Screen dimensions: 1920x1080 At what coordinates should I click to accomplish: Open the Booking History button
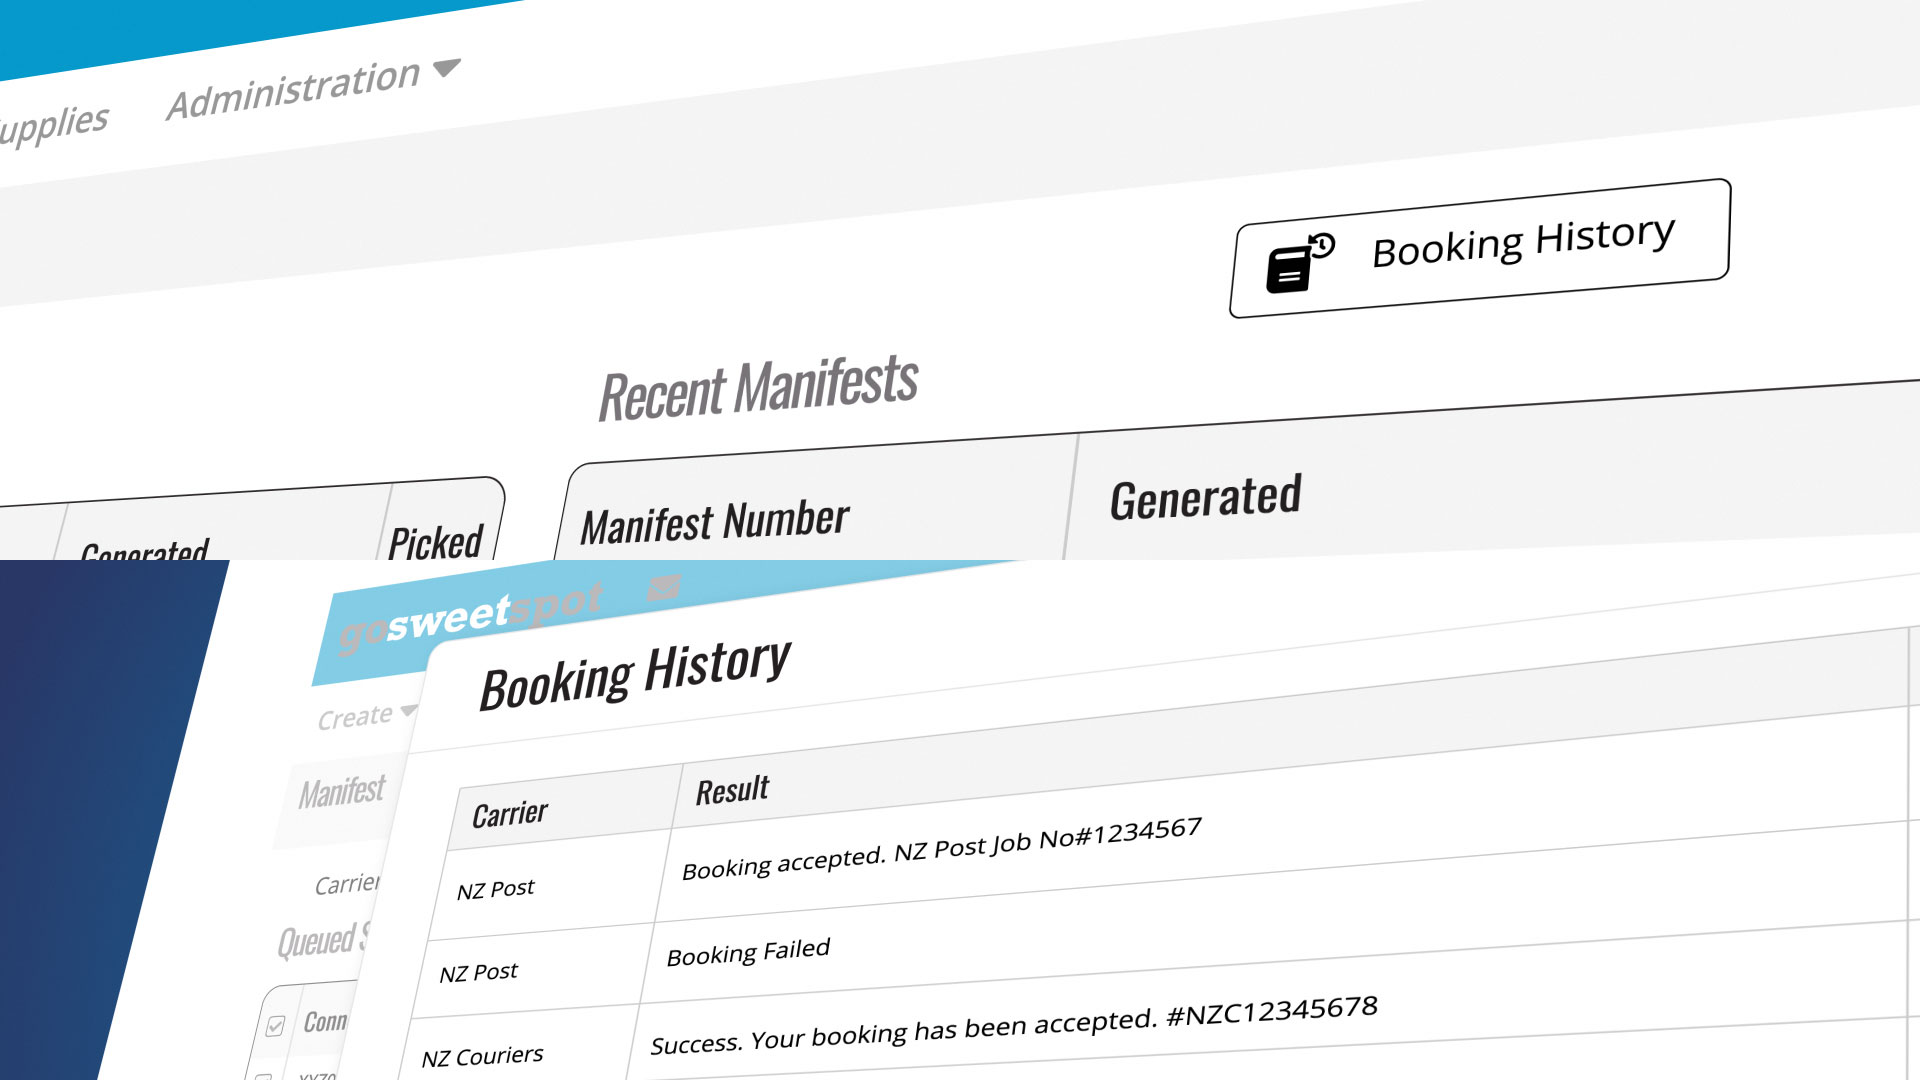pos(1480,249)
